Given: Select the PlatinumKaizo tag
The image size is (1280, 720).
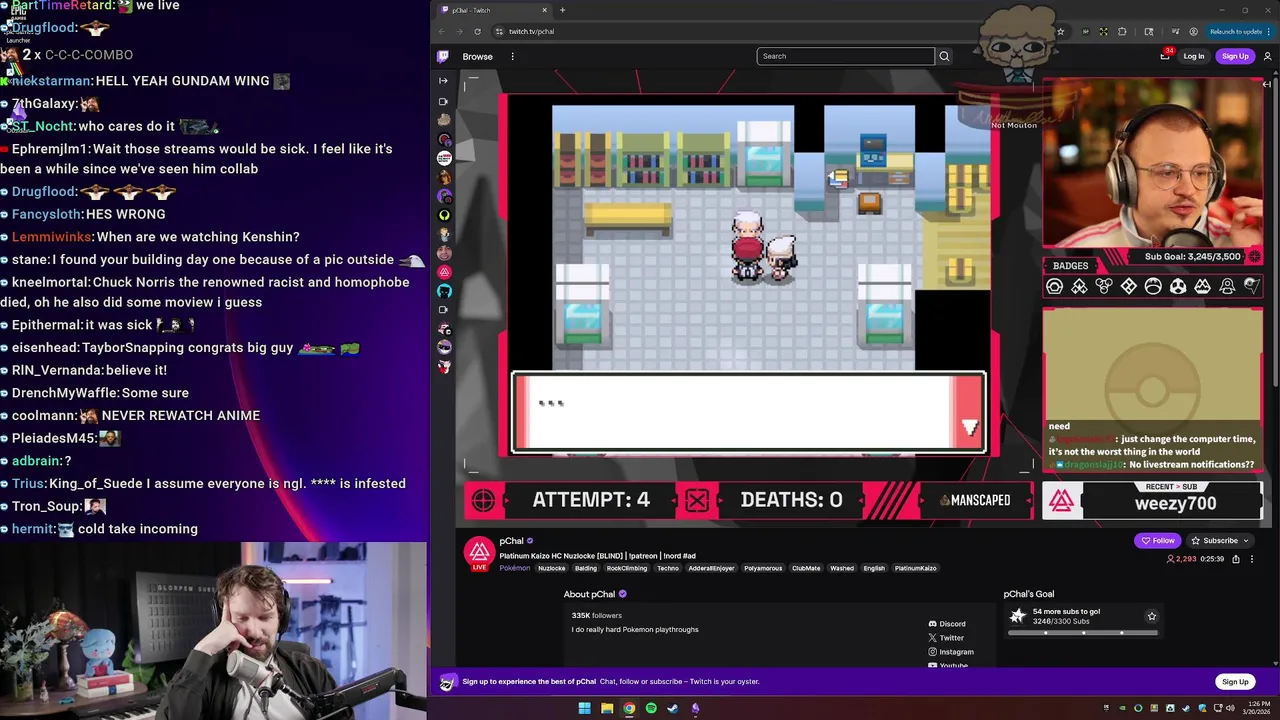Looking at the screenshot, I should [x=915, y=568].
